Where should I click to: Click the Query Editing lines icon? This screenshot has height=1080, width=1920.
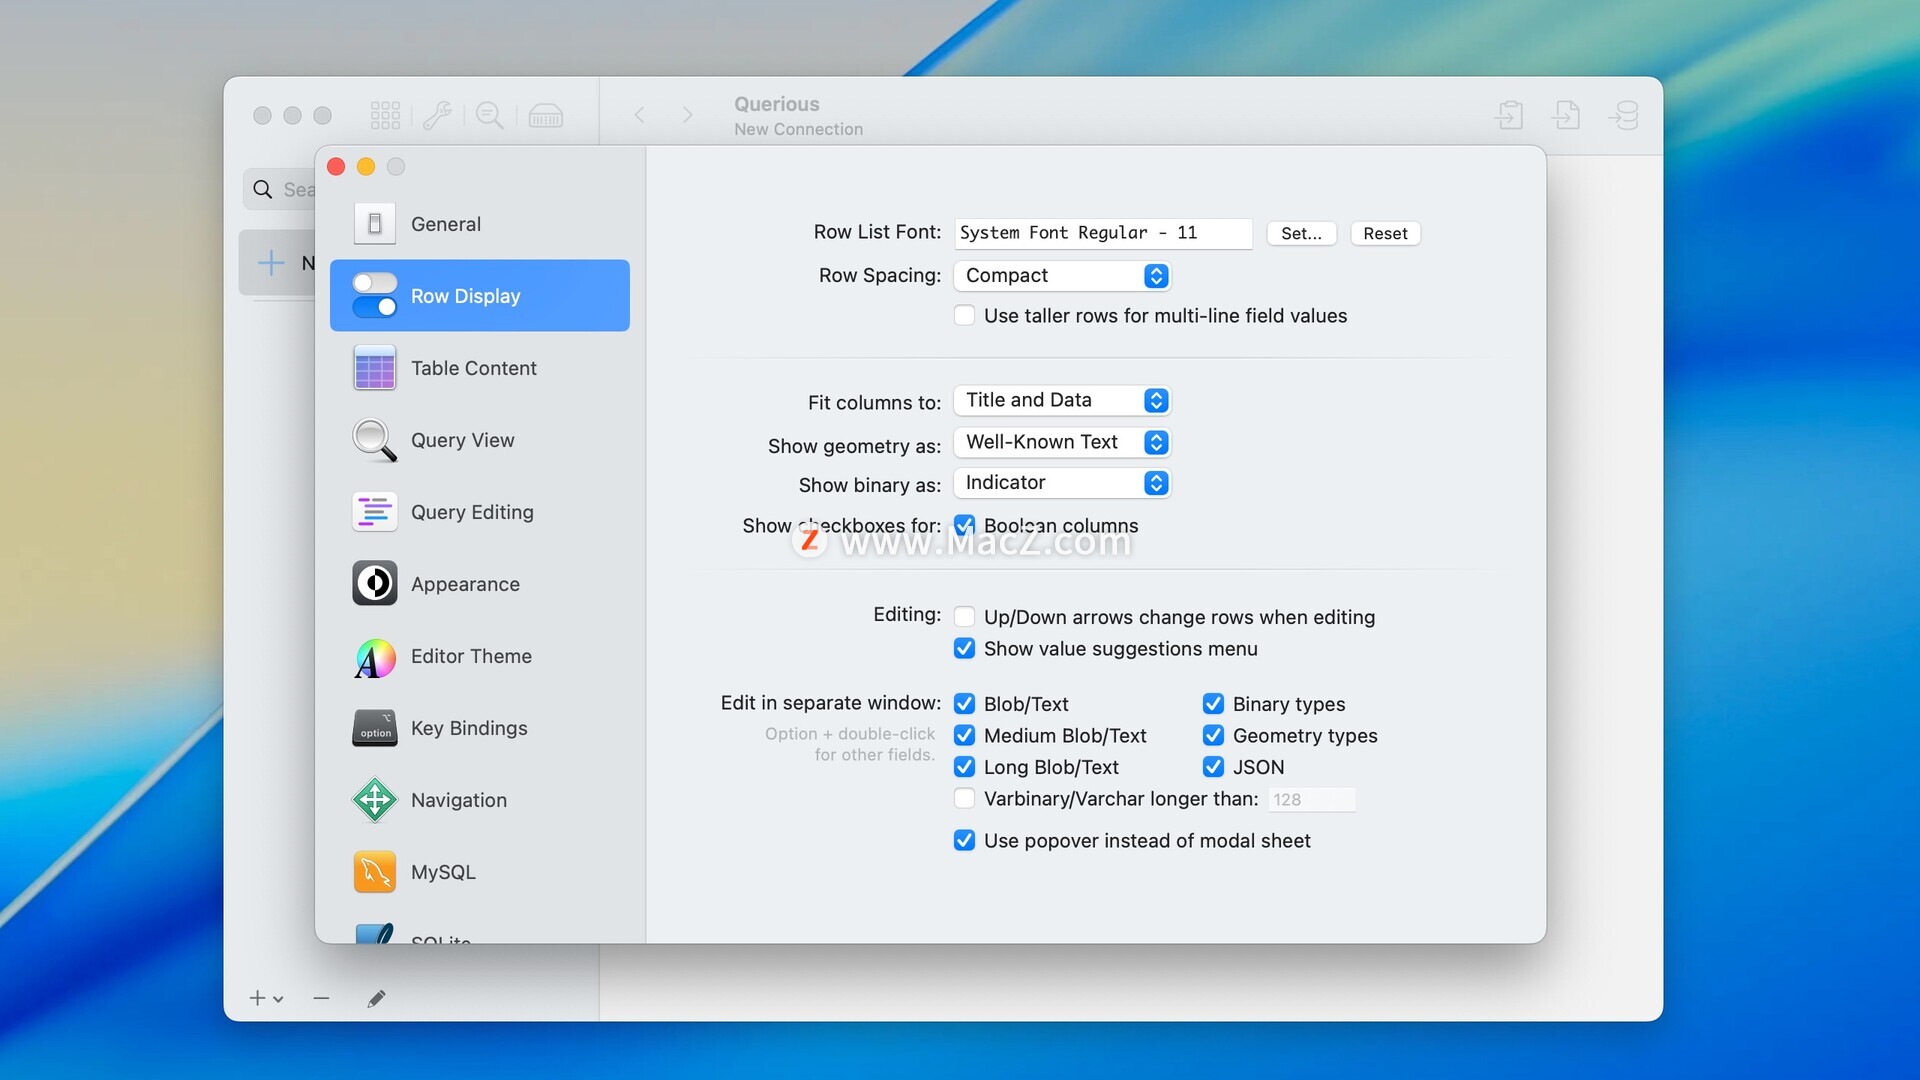374,512
